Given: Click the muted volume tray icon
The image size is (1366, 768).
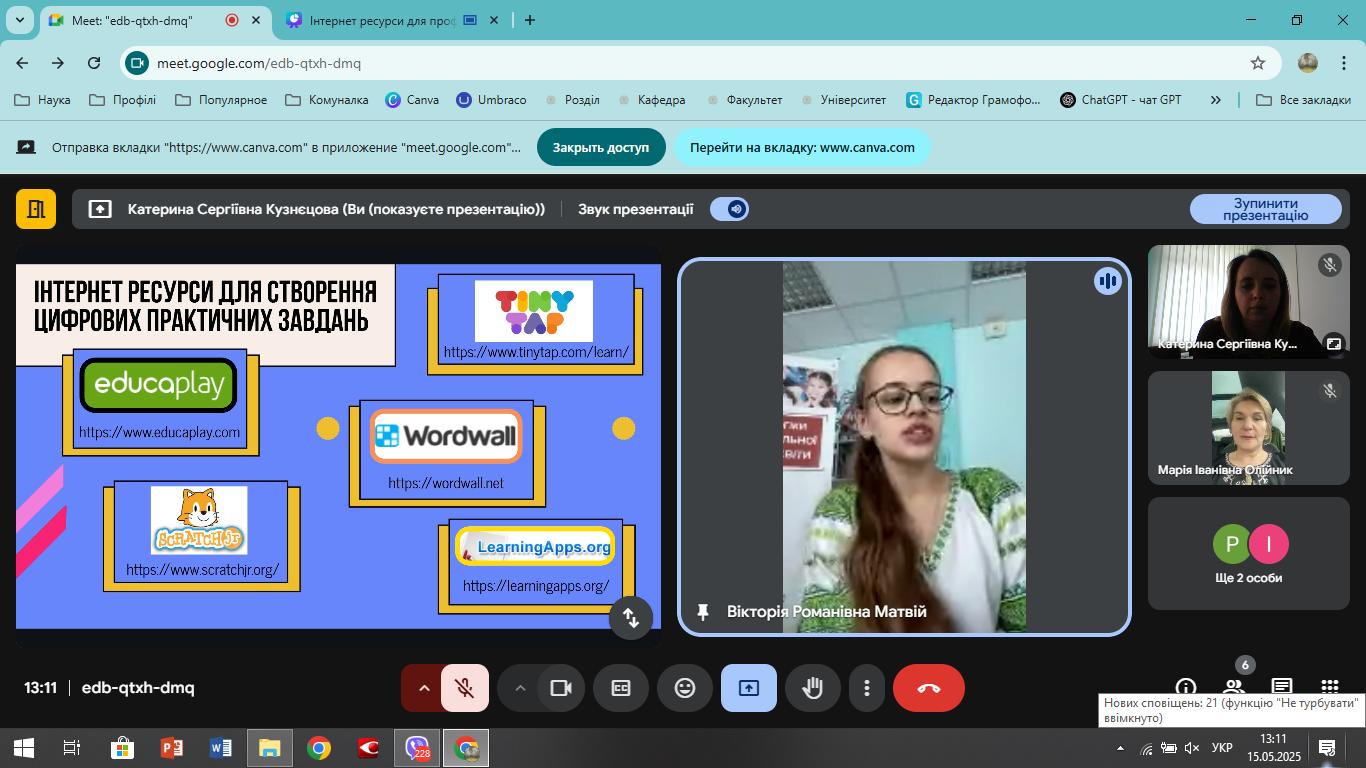Looking at the screenshot, I should pyautogui.click(x=1191, y=748).
